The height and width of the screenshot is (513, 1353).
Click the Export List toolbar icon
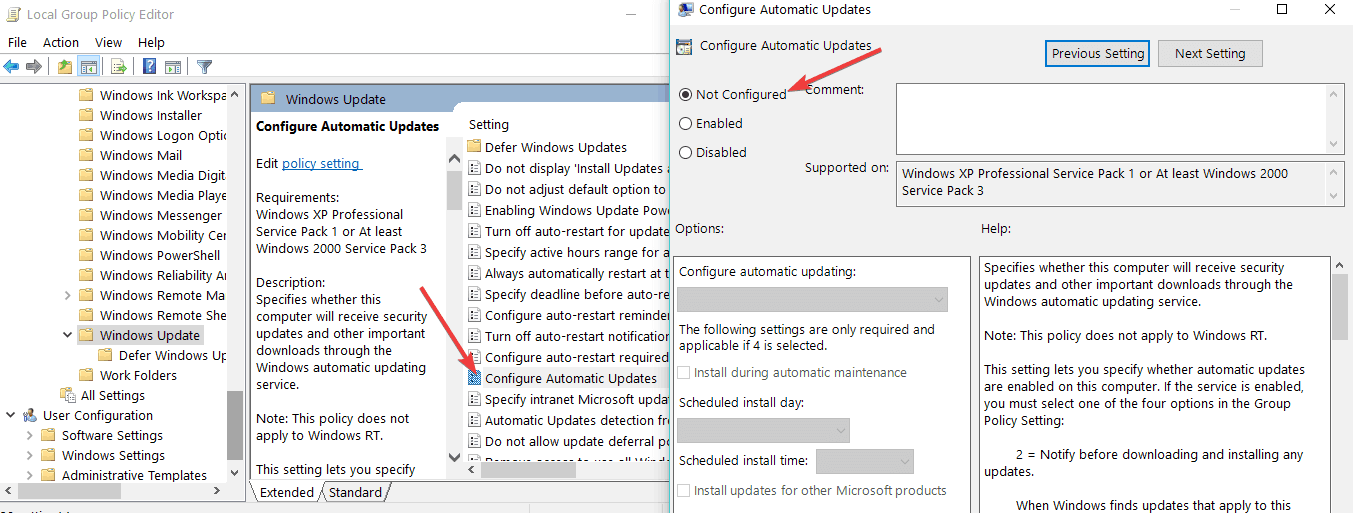[x=119, y=67]
